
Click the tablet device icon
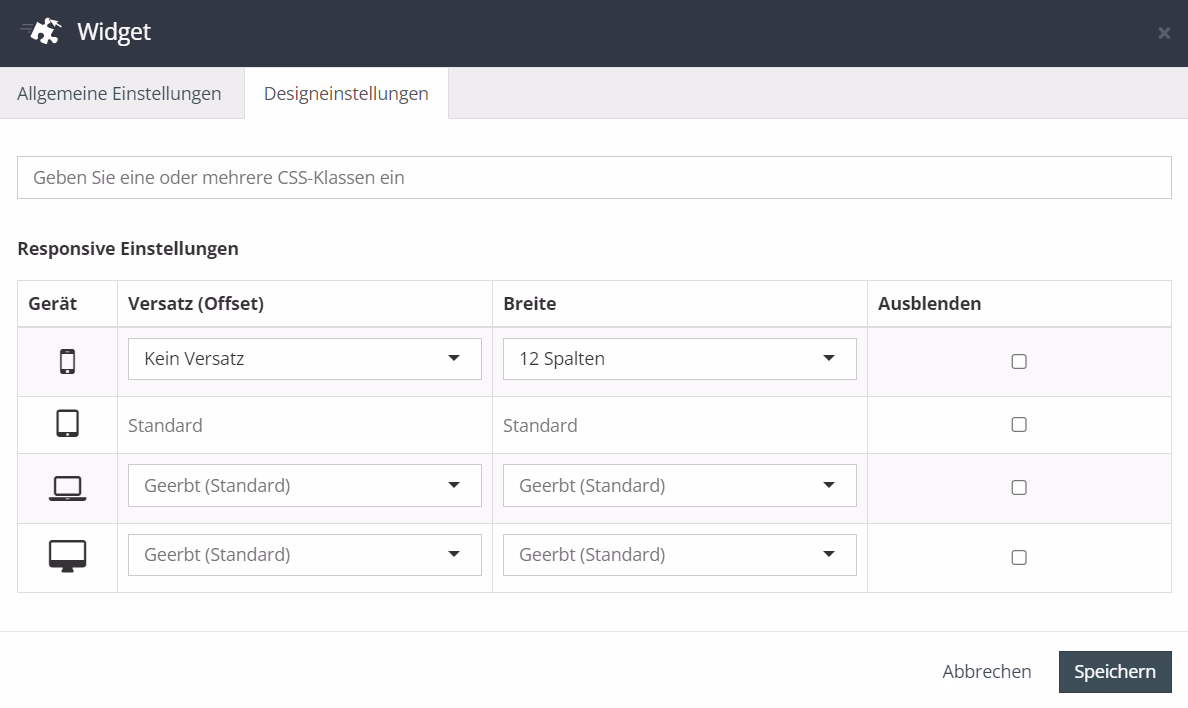[67, 424]
